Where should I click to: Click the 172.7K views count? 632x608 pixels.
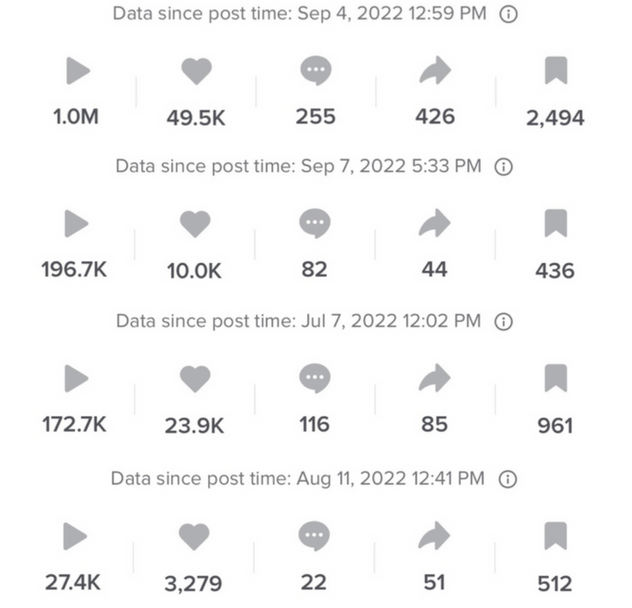coord(75,425)
